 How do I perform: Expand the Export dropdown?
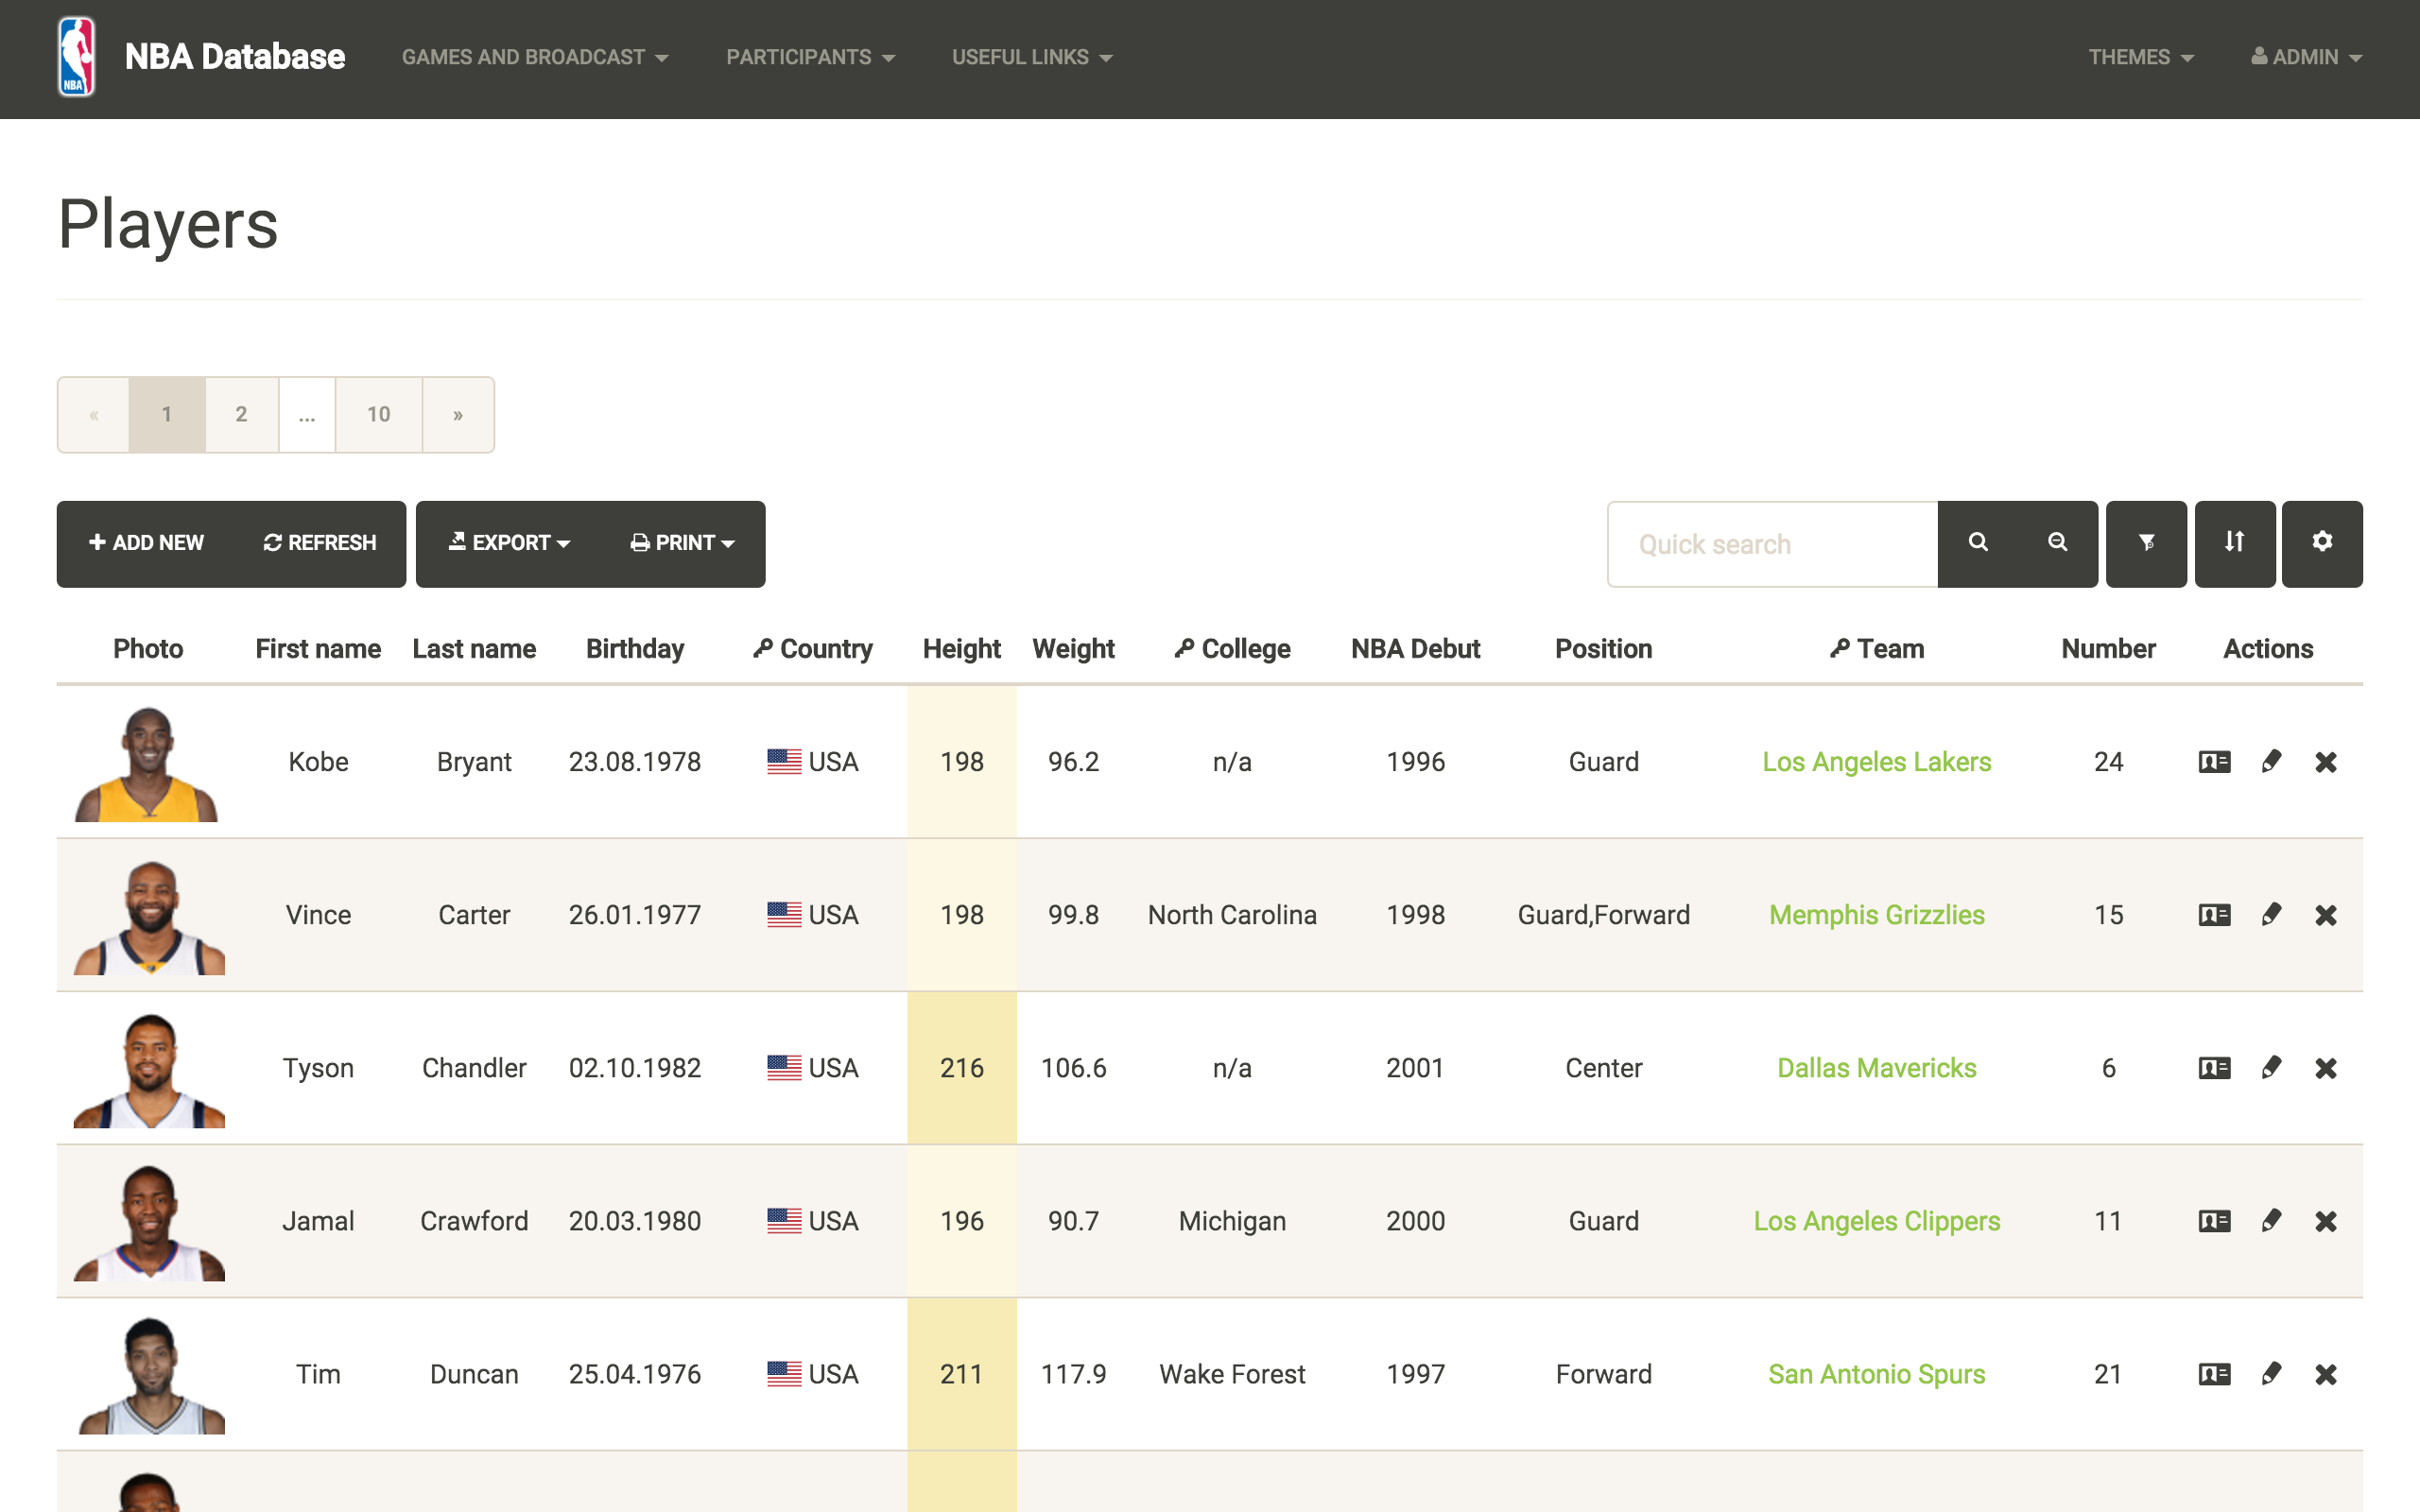509,543
